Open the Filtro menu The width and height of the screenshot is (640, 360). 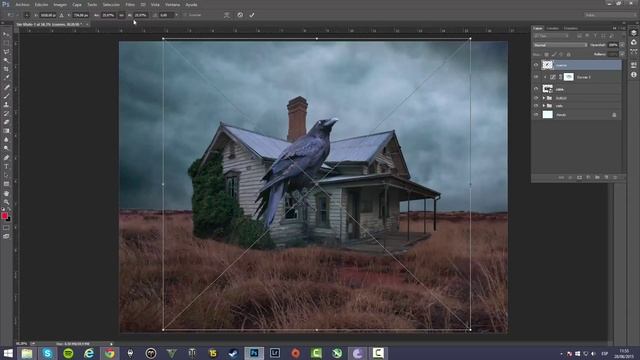coord(130,4)
